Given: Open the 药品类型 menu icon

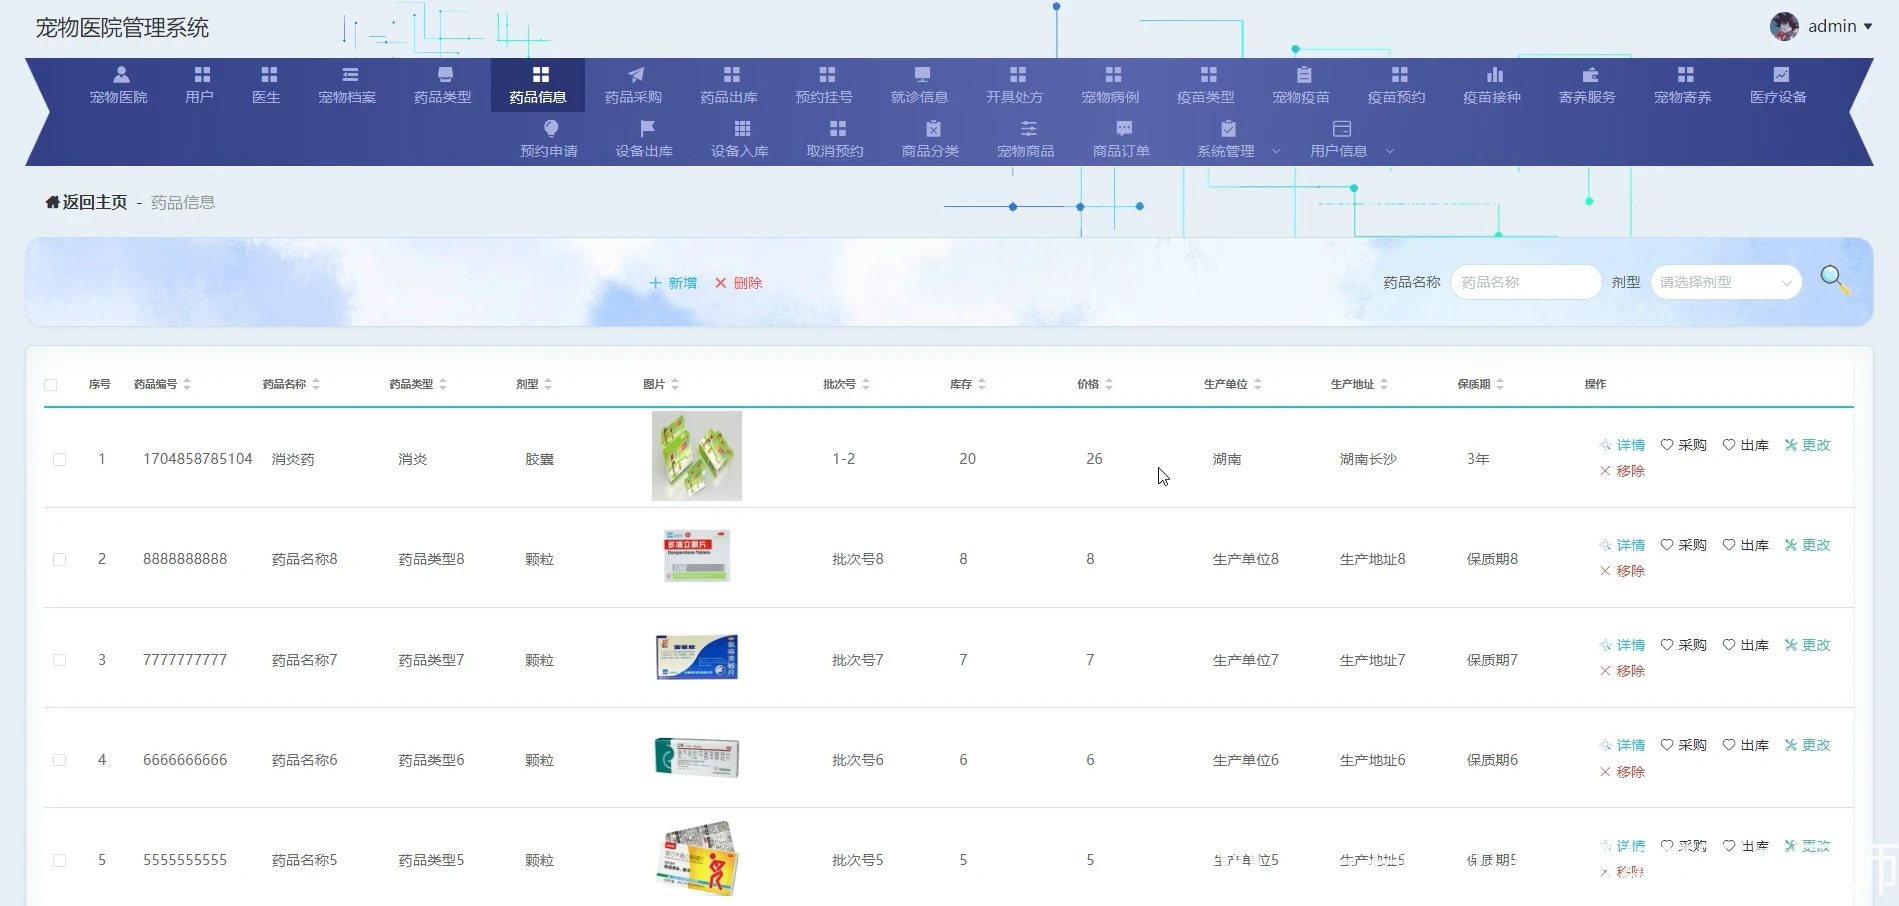Looking at the screenshot, I should click(445, 74).
